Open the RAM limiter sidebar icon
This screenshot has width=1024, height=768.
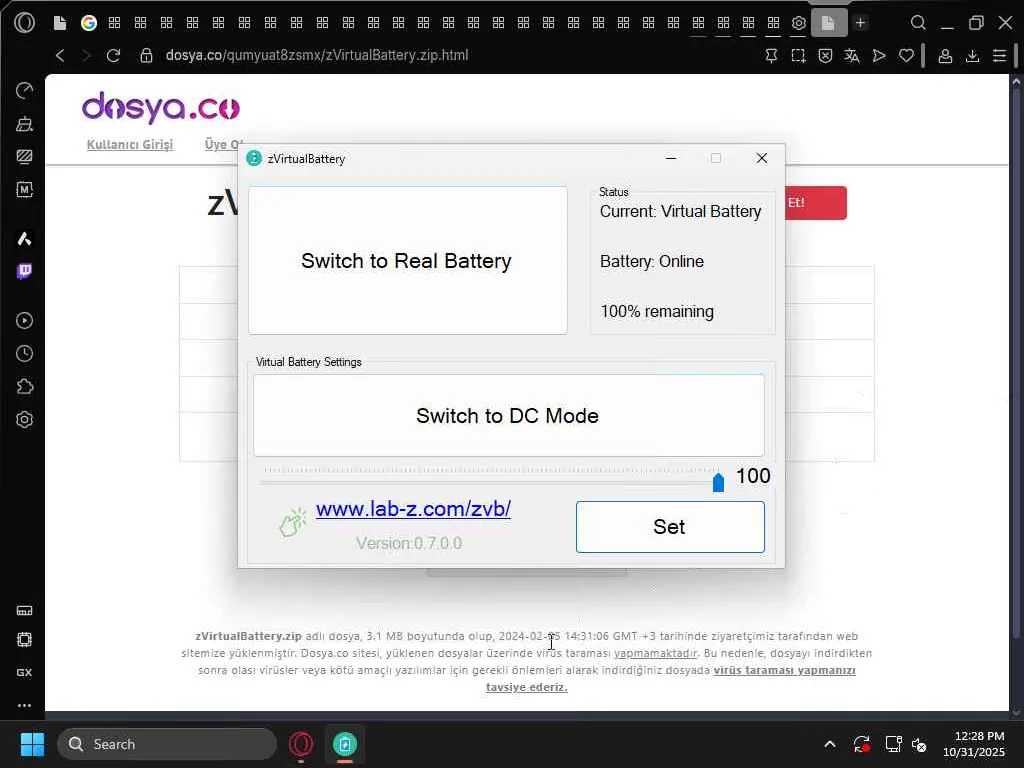24,611
